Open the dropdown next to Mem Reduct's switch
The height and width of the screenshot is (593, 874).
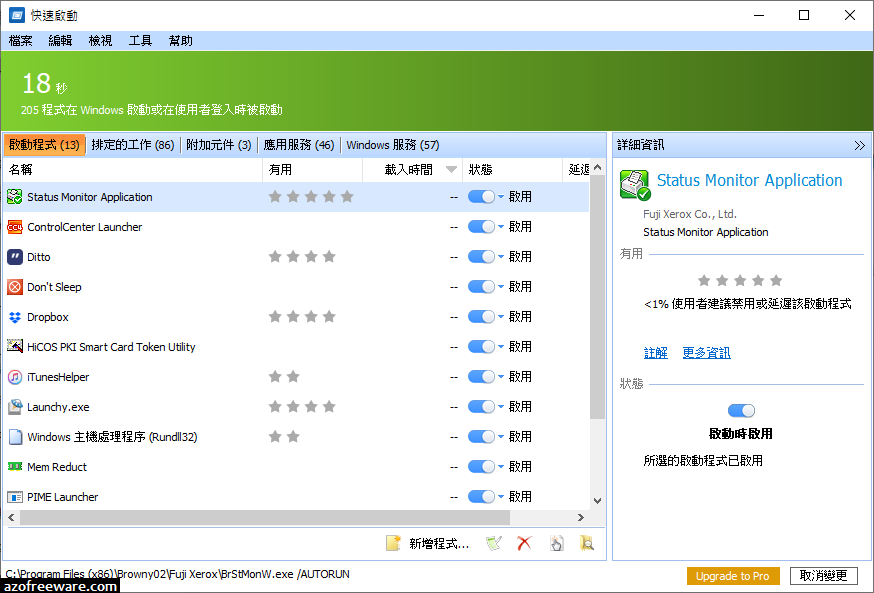pyautogui.click(x=499, y=466)
